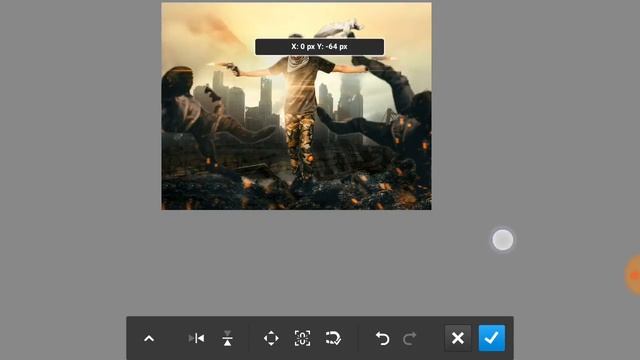Click the dashed rectangle rotate icon
The width and height of the screenshot is (640, 360).
coord(333,338)
